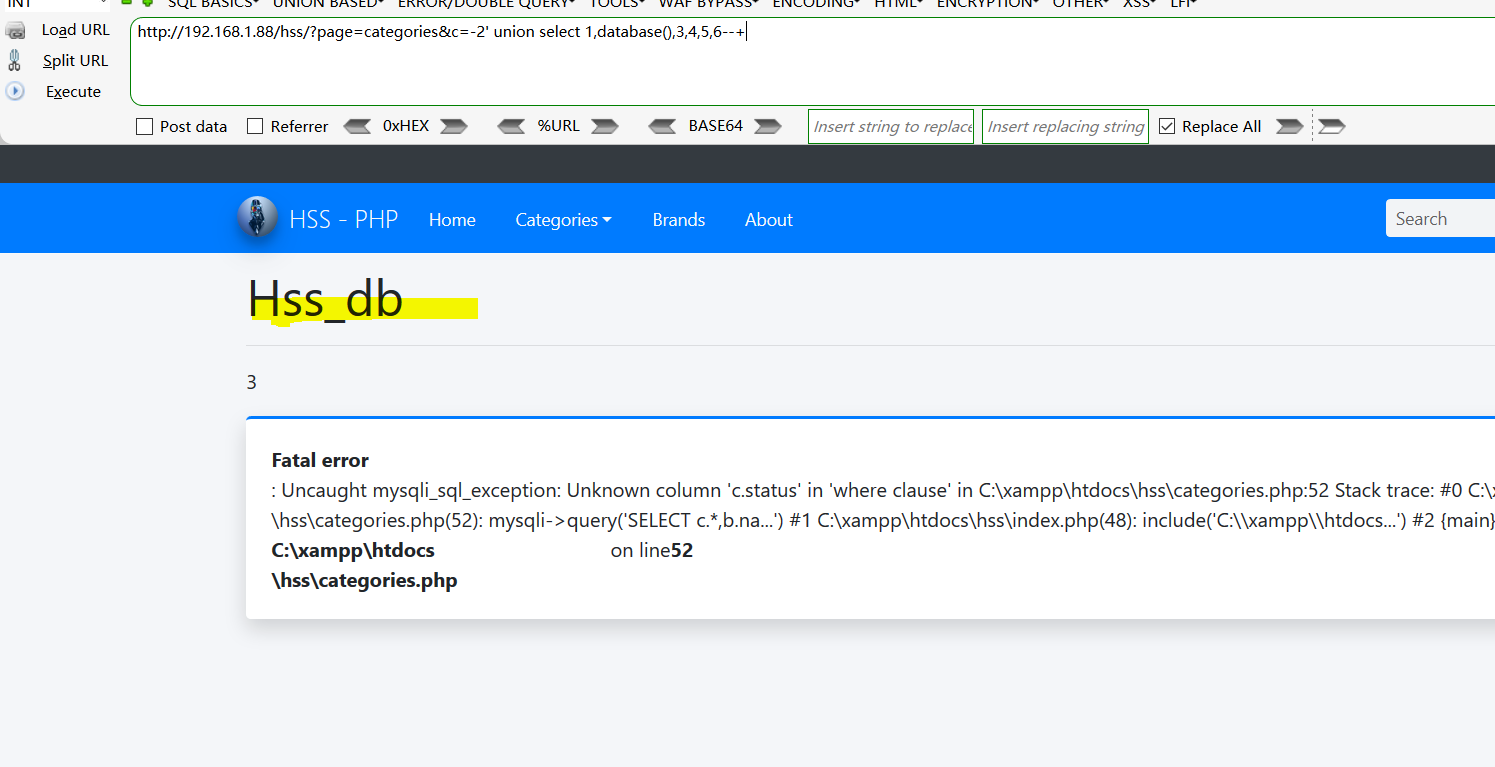Click the 'Insert string to replace' field

tap(891, 126)
